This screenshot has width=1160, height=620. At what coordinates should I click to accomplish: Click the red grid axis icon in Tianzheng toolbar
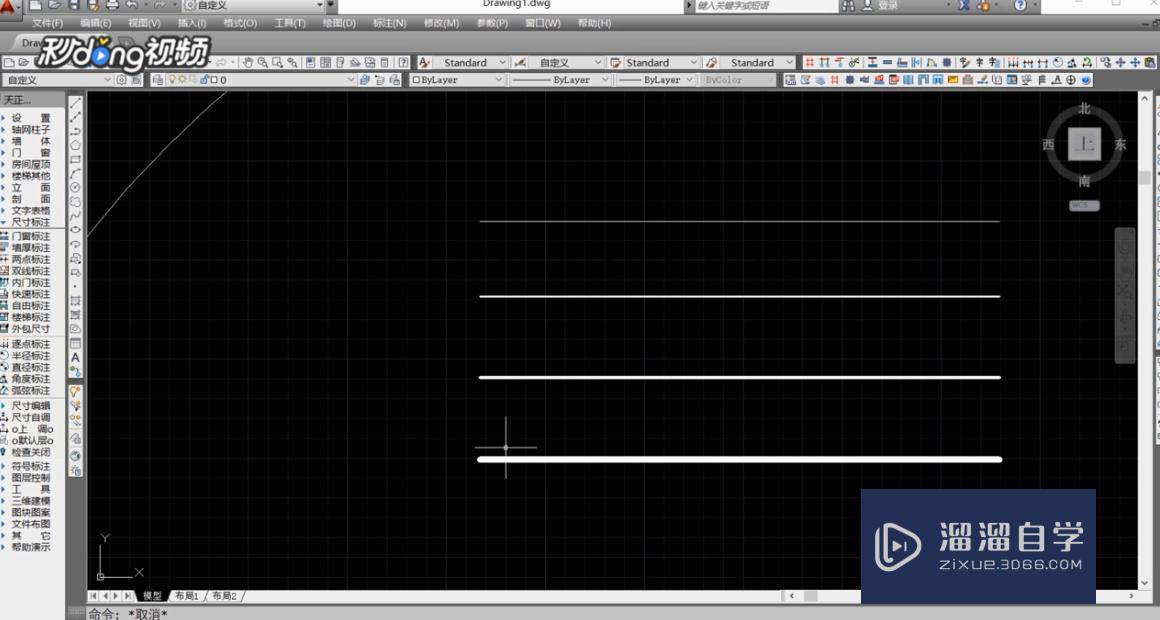pos(809,63)
